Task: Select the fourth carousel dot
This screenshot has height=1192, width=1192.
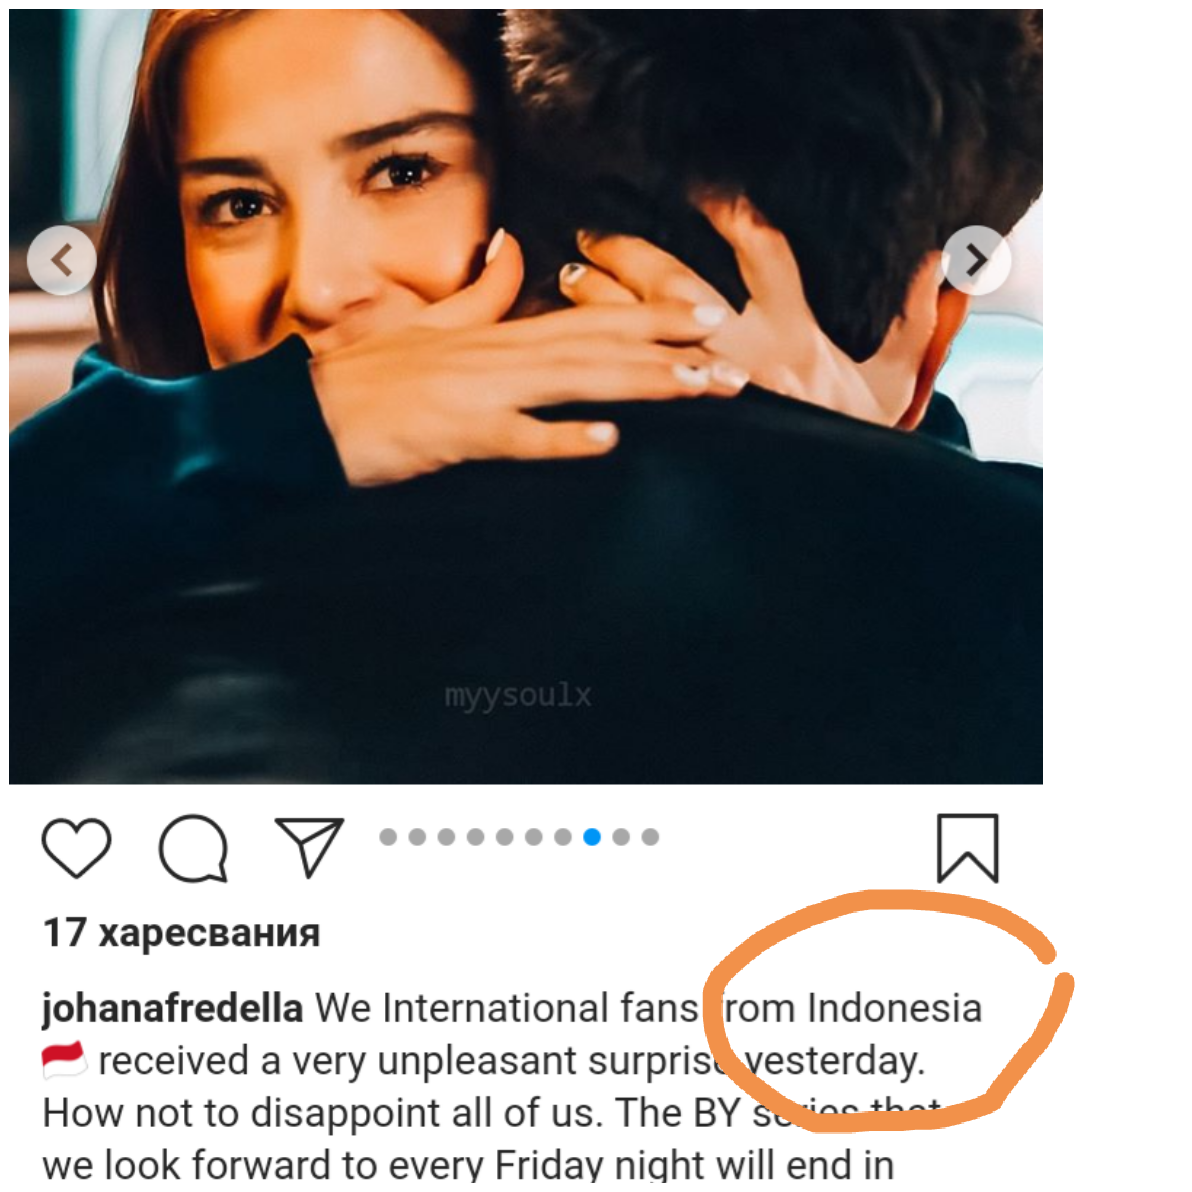Action: 475,837
